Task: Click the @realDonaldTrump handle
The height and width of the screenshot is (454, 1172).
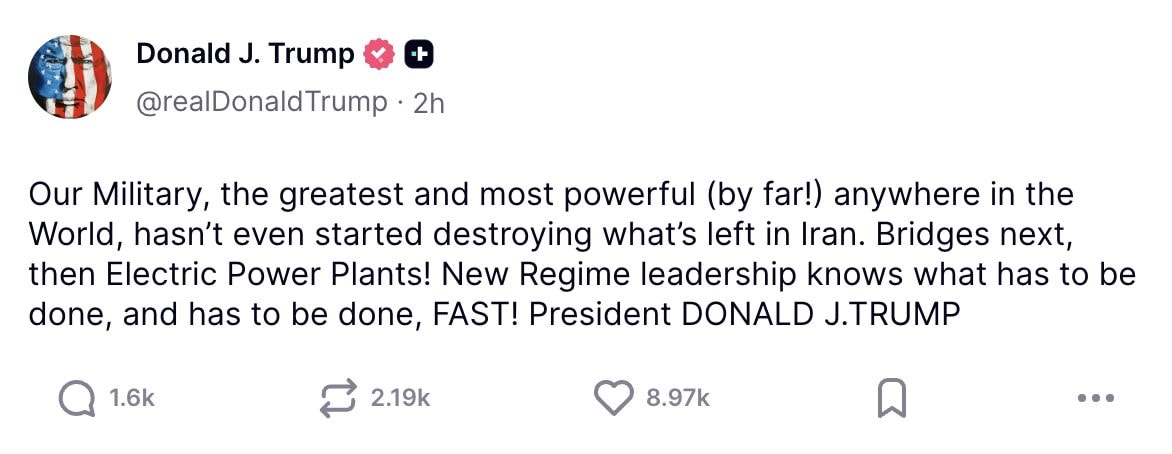Action: tap(261, 102)
